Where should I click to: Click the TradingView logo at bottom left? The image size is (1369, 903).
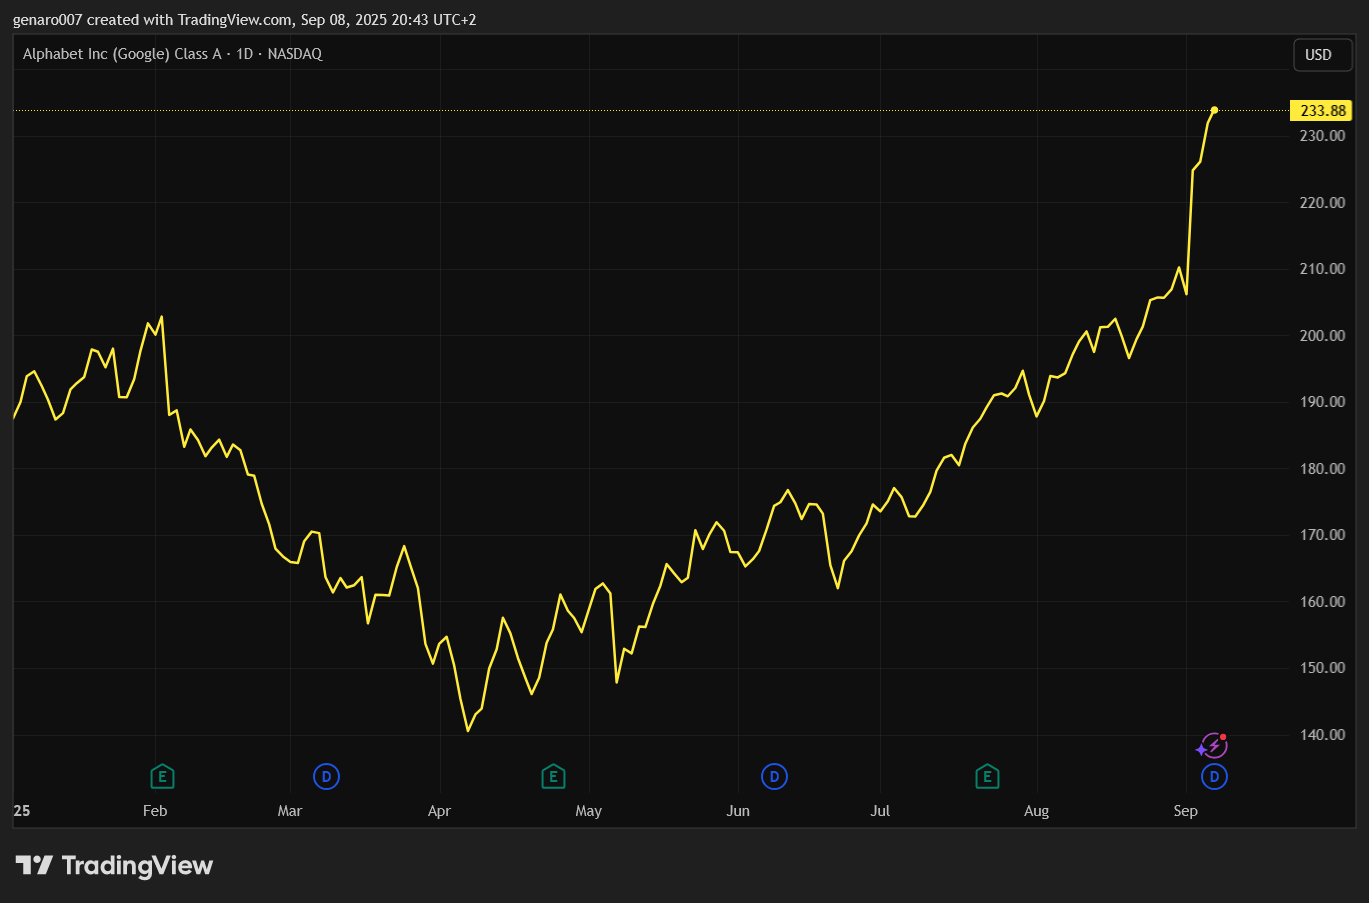114,865
